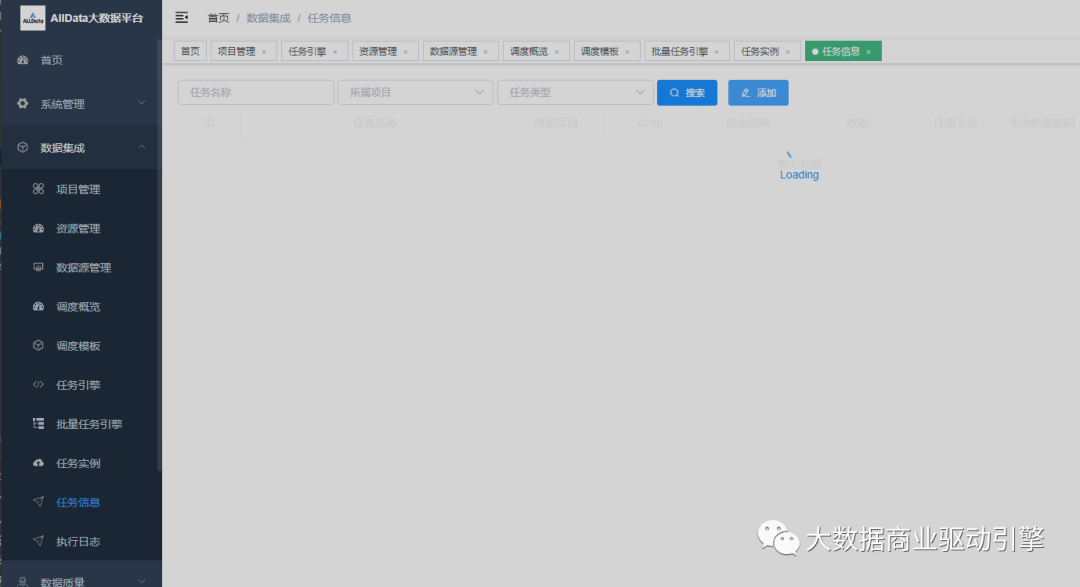The height and width of the screenshot is (587, 1080).
Task: Open the 任务类型 dropdown
Action: pyautogui.click(x=575, y=93)
